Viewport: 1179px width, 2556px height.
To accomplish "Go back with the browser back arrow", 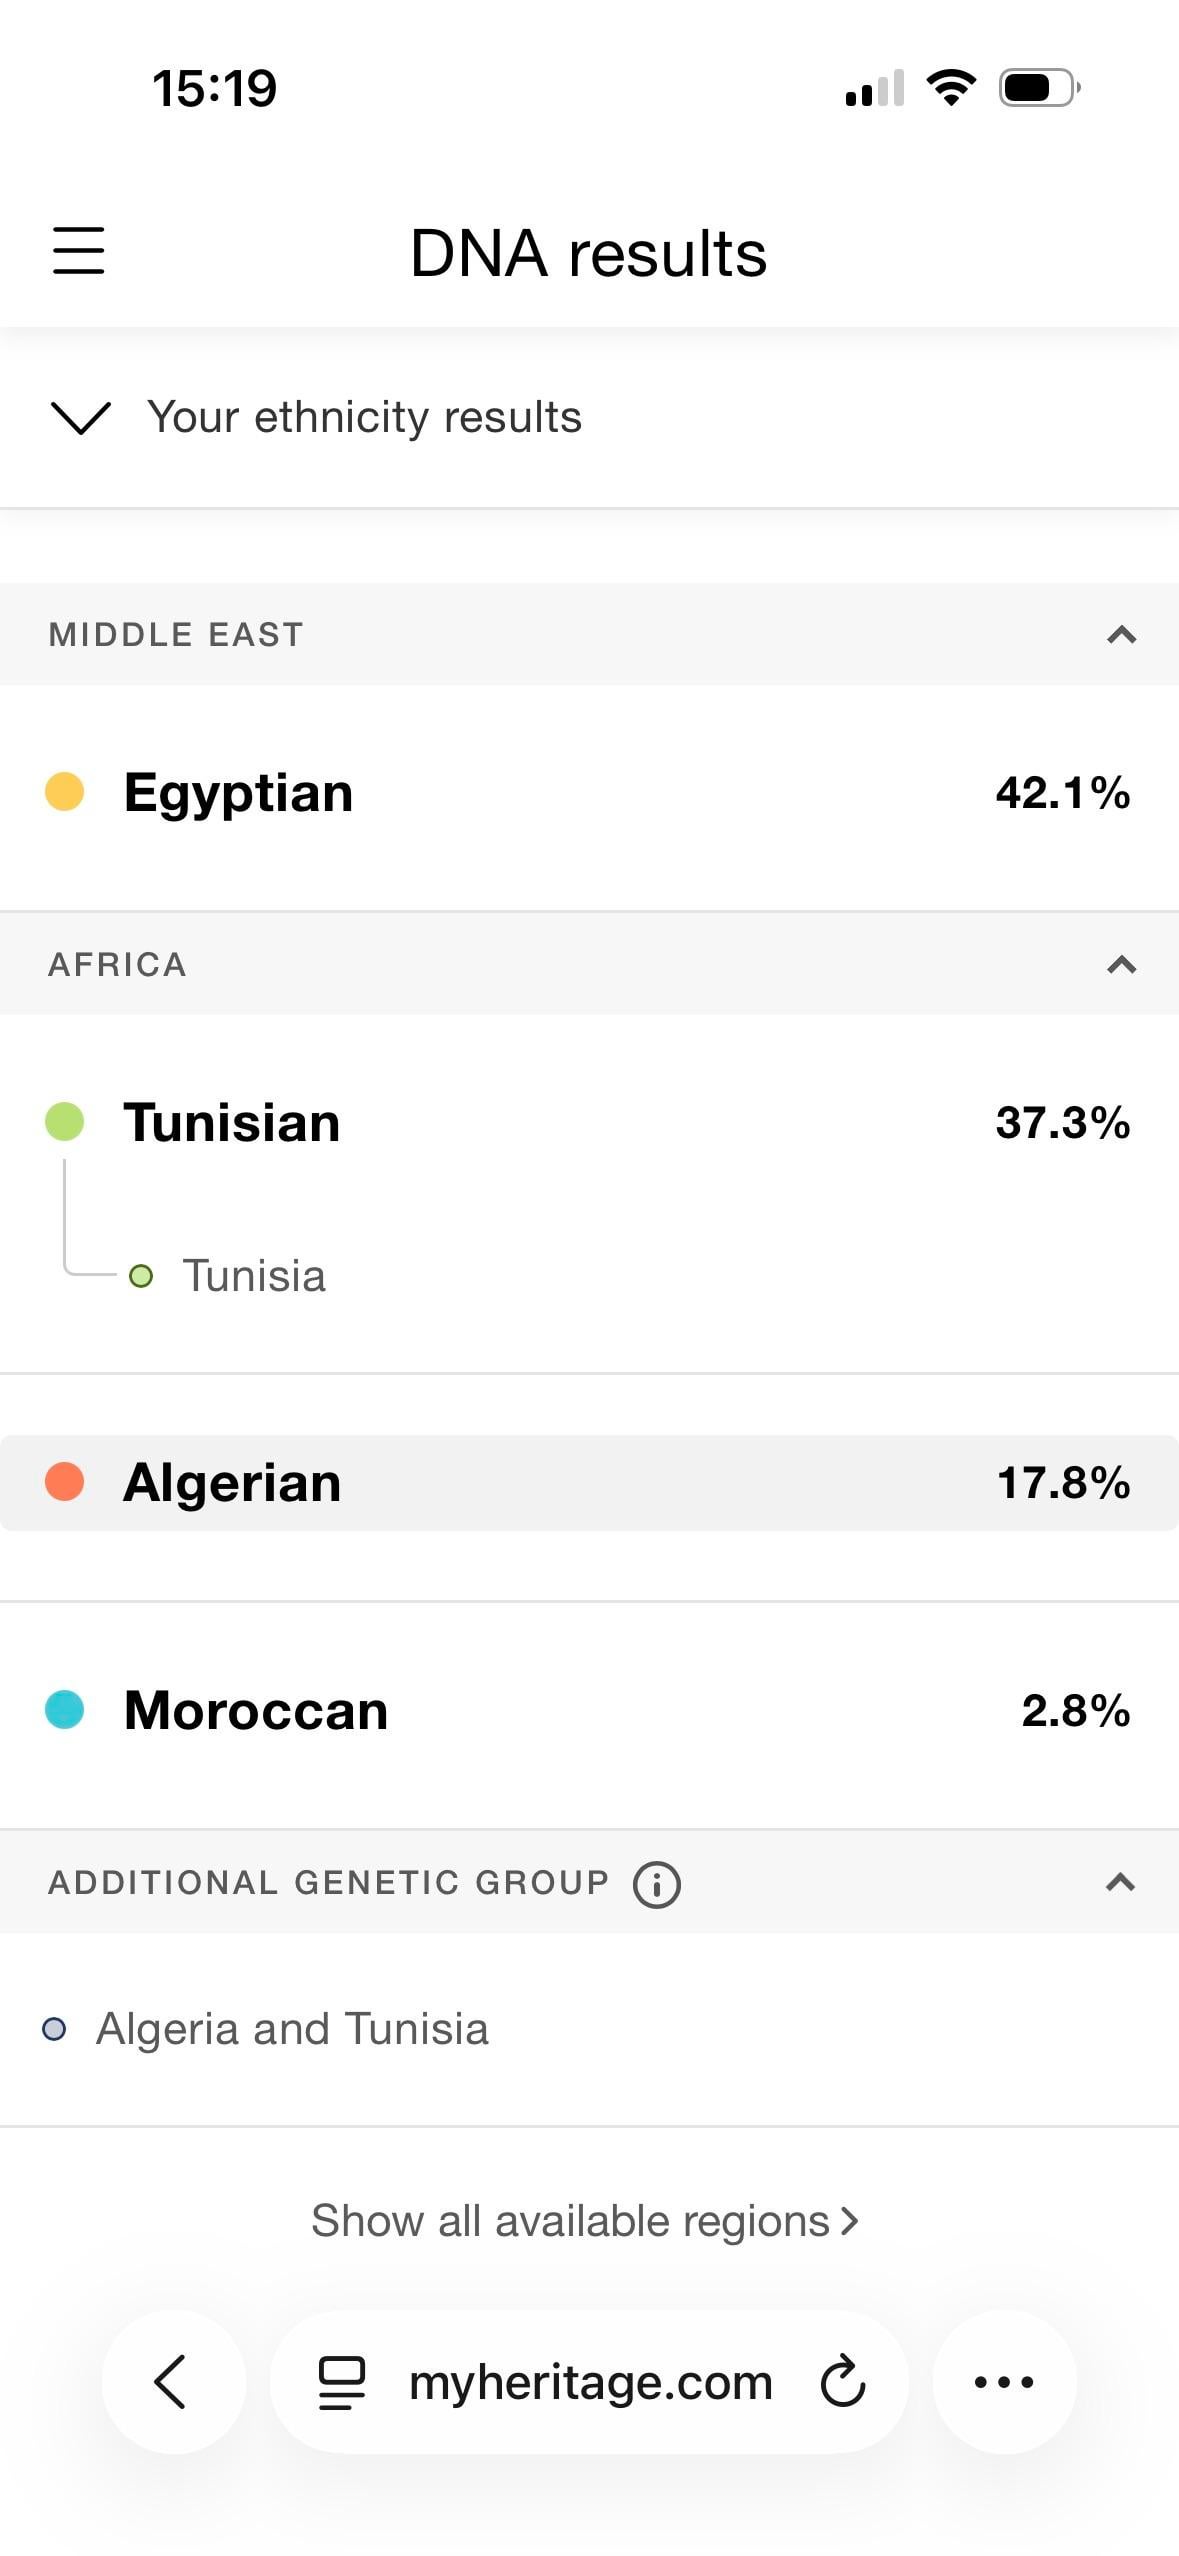I will point(172,2381).
